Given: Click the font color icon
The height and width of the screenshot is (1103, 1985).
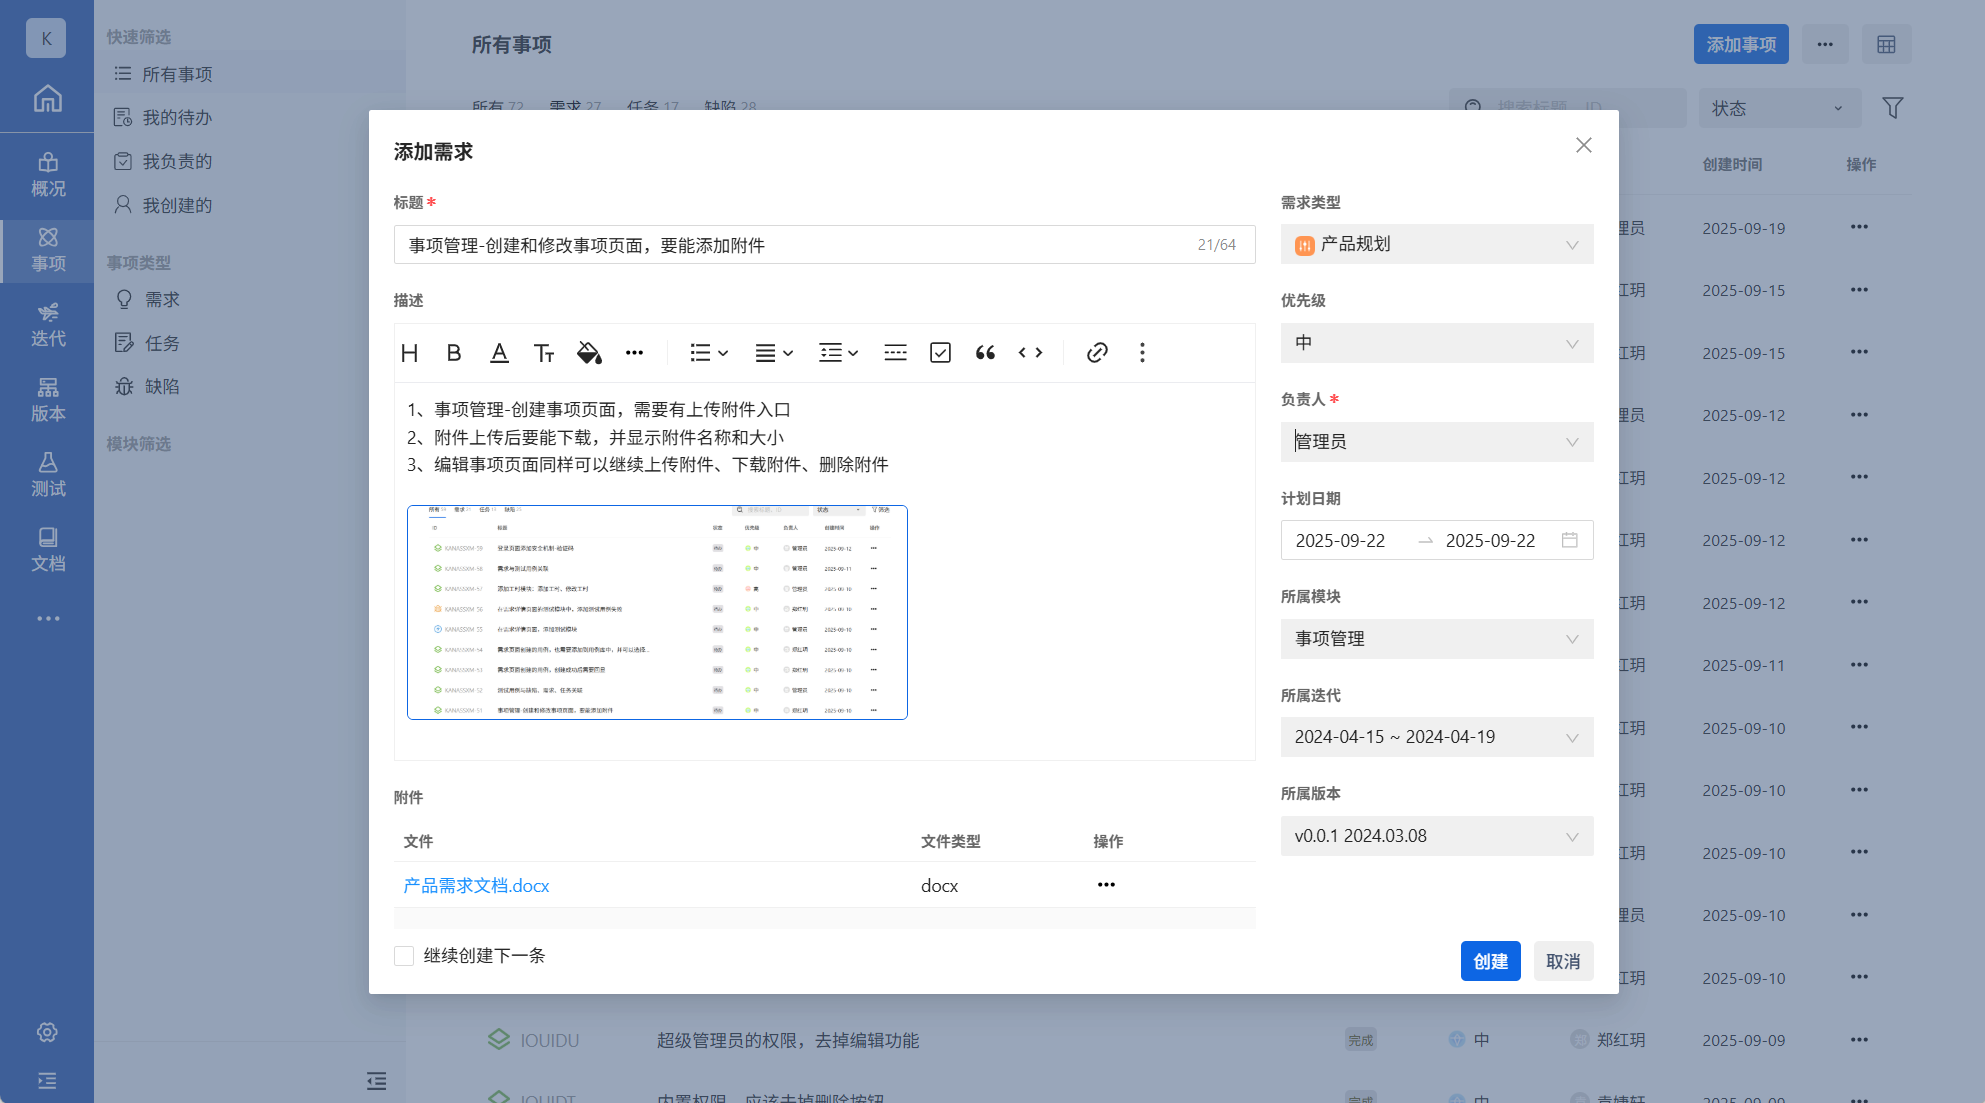Looking at the screenshot, I should [x=499, y=353].
